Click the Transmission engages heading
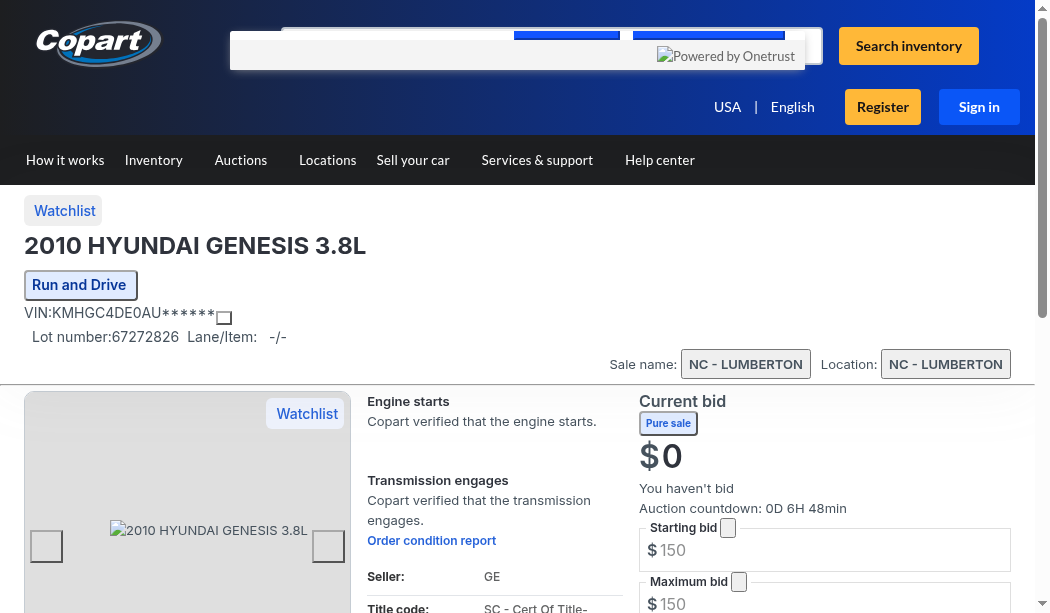This screenshot has height=613, width=1050. 437,481
